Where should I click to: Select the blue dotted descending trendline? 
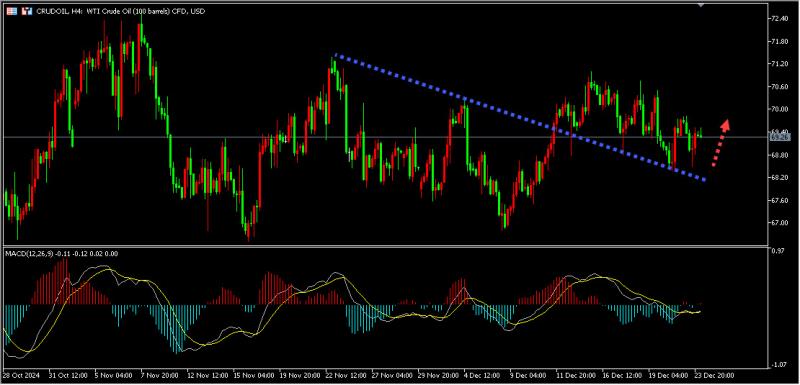(520, 117)
